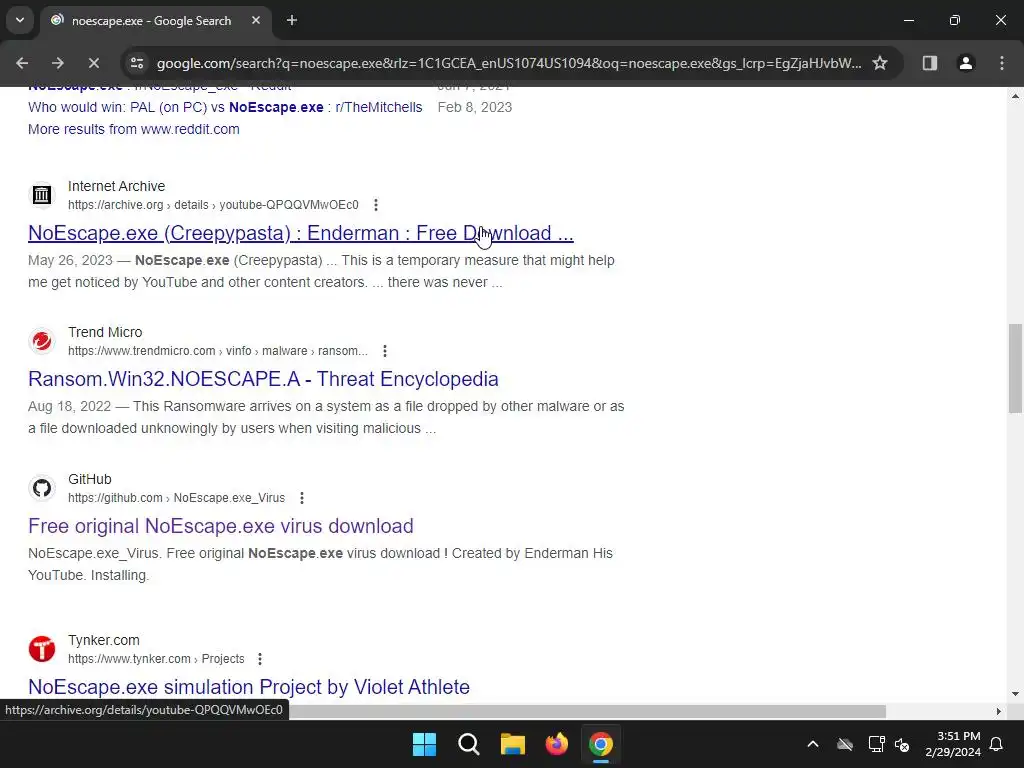Open NoEscape.exe (Creepypasta) Enderman result
1024x768 pixels.
[301, 233]
